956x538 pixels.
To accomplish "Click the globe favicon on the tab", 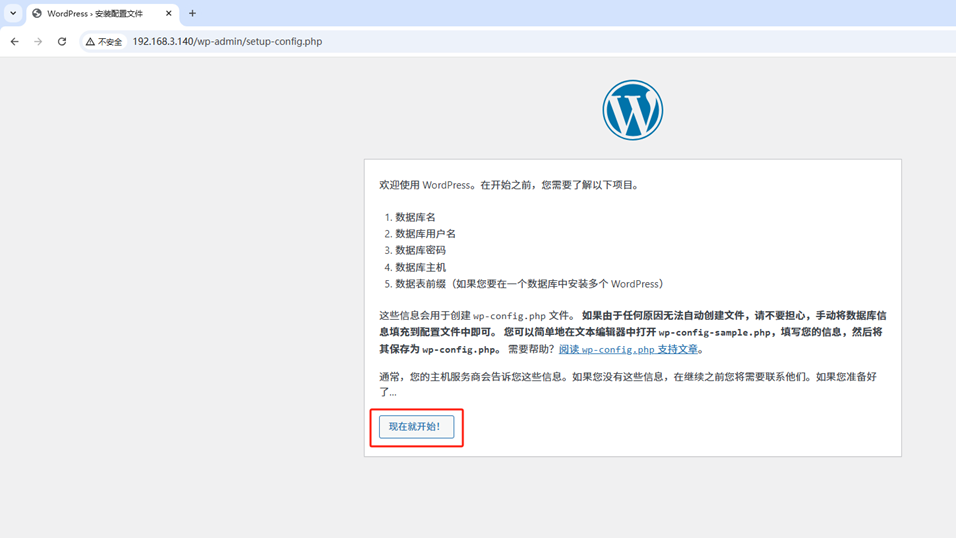I will [37, 13].
